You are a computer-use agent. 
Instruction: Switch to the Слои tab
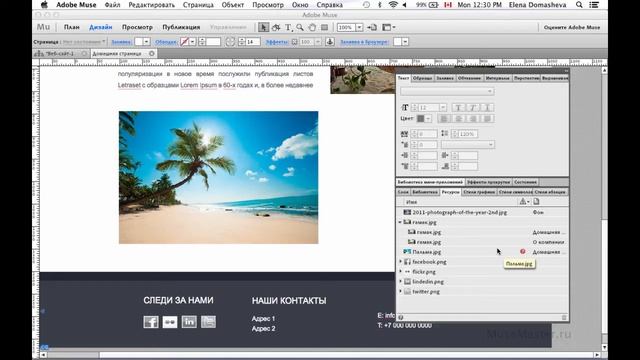[x=403, y=192]
